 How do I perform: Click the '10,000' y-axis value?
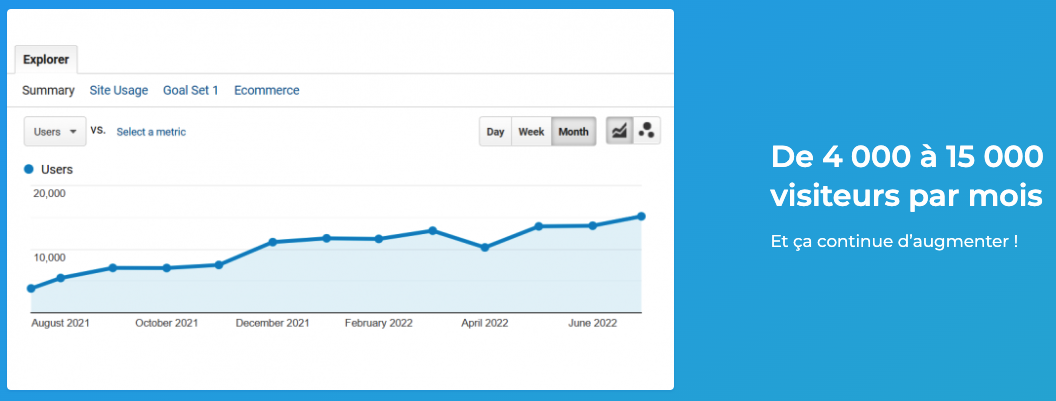49,257
